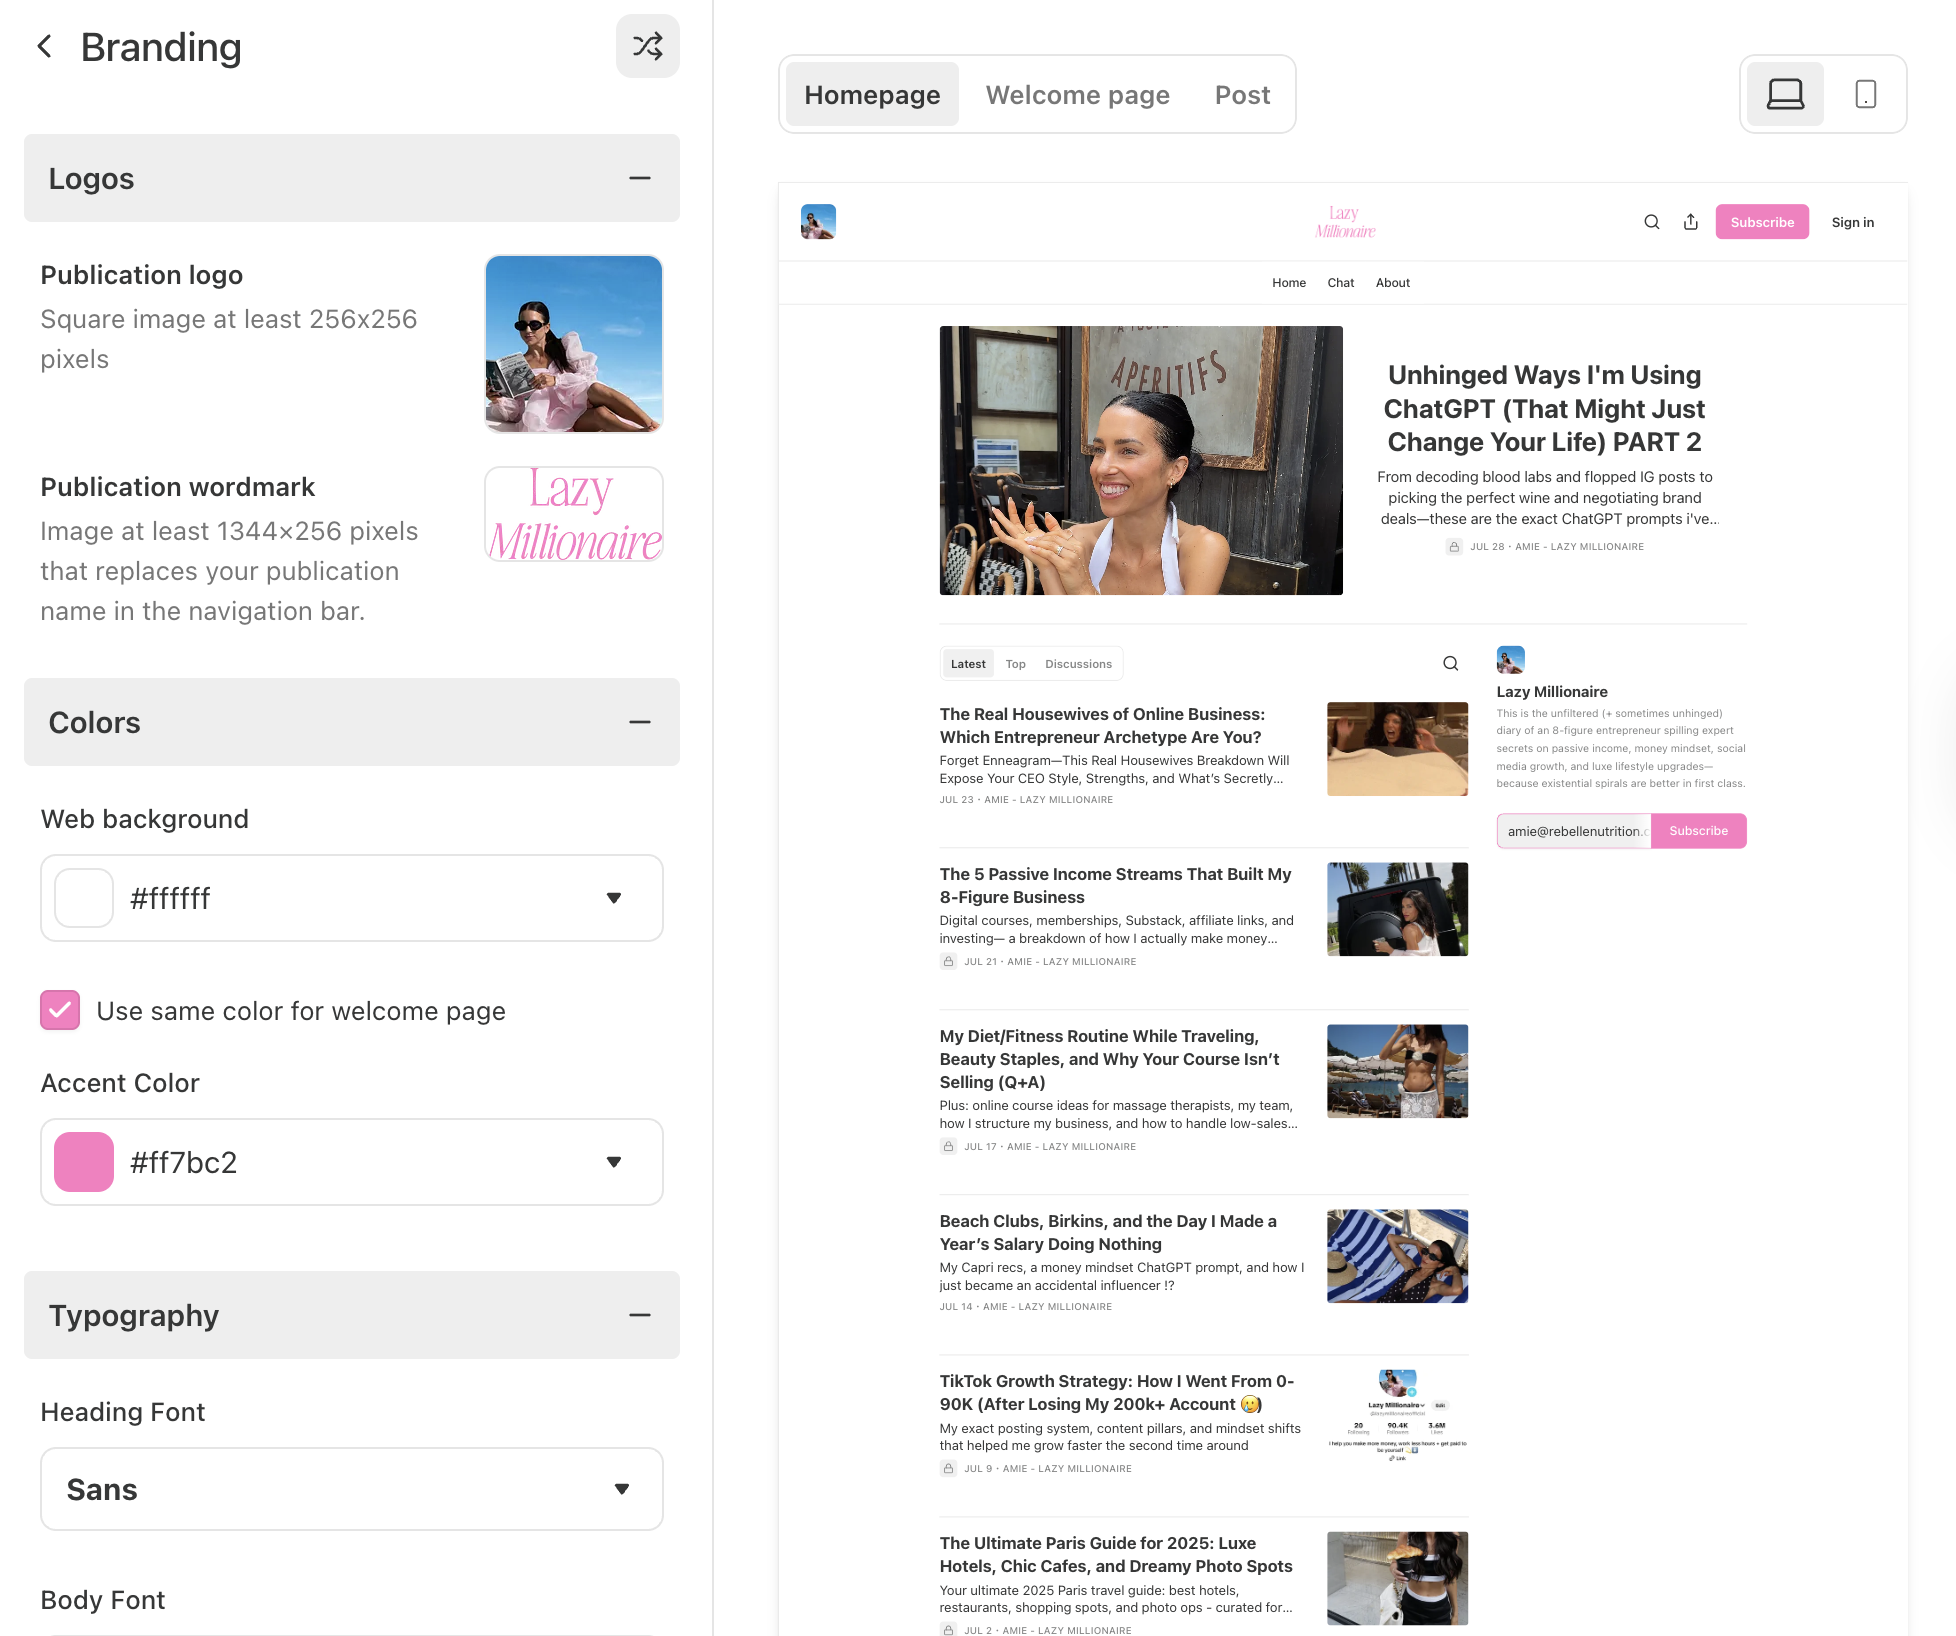Click the back arrow next to Branding

click(x=45, y=46)
